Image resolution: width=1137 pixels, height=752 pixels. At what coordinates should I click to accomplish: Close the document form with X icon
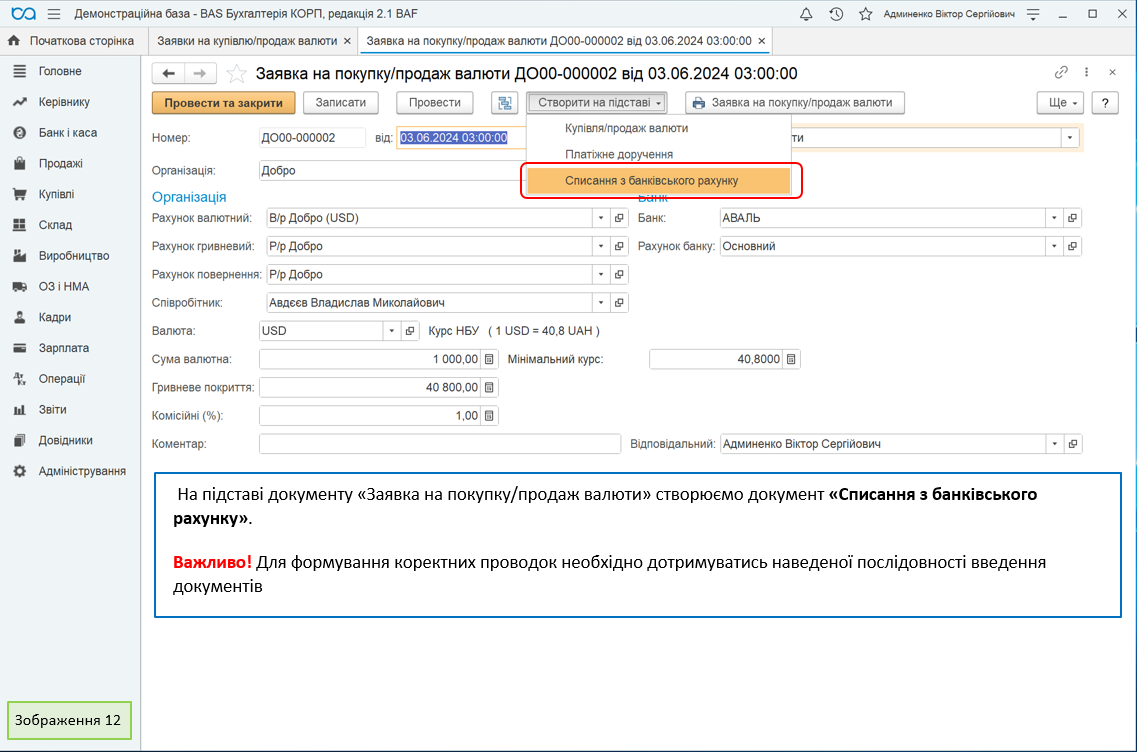click(1112, 72)
